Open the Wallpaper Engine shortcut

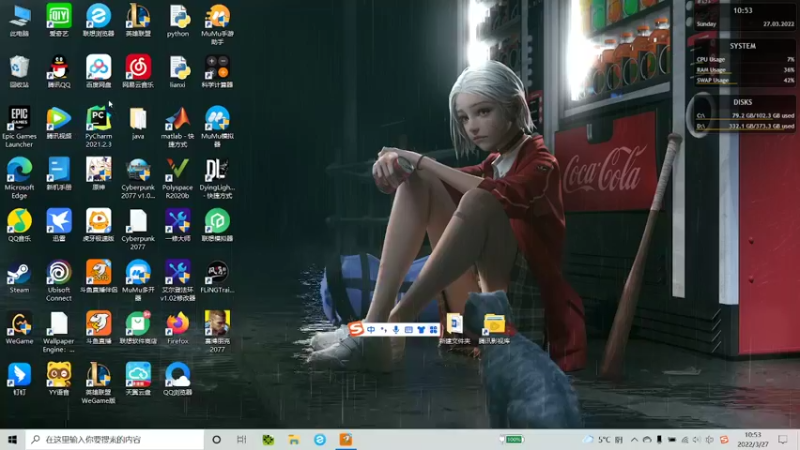tap(59, 331)
